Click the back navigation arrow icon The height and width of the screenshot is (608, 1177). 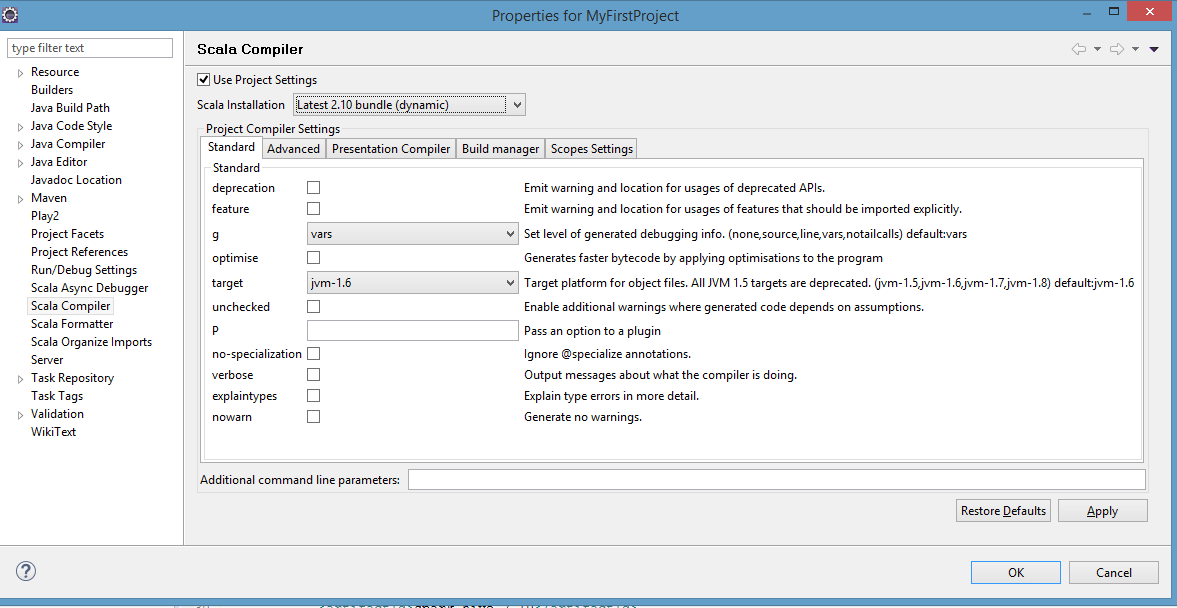(1079, 49)
